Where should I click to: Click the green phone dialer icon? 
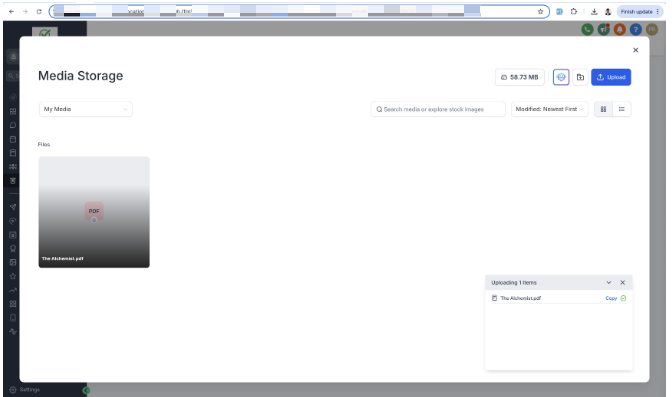(588, 29)
